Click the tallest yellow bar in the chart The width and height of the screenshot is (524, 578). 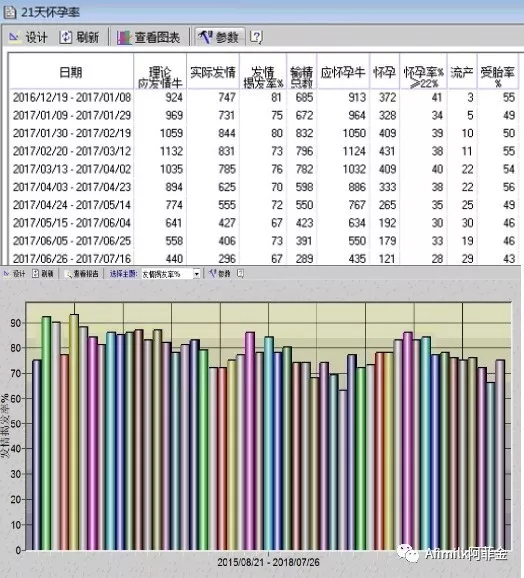[74, 432]
